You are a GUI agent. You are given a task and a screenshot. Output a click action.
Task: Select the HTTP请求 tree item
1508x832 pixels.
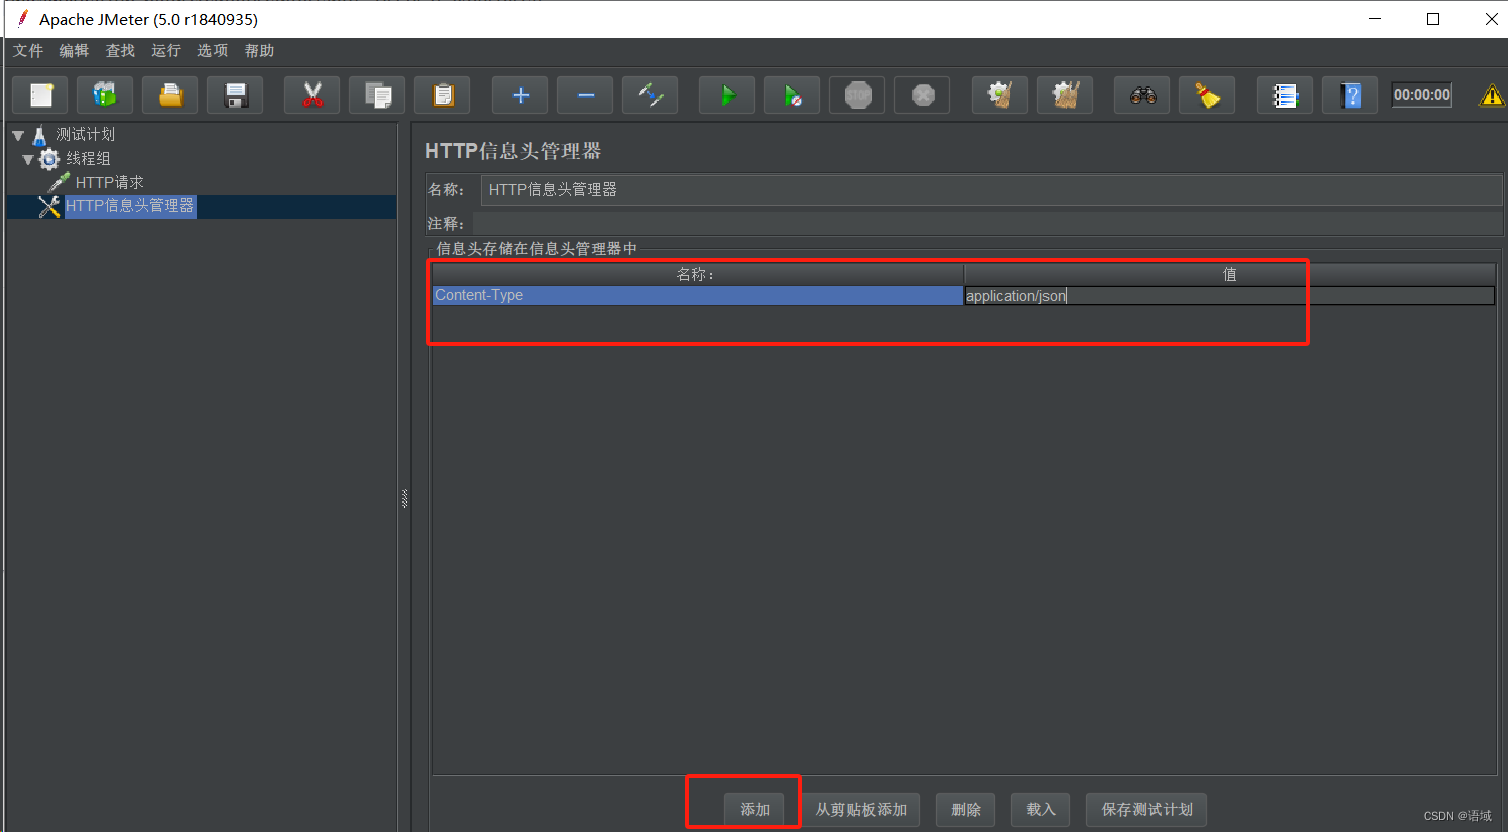coord(109,182)
